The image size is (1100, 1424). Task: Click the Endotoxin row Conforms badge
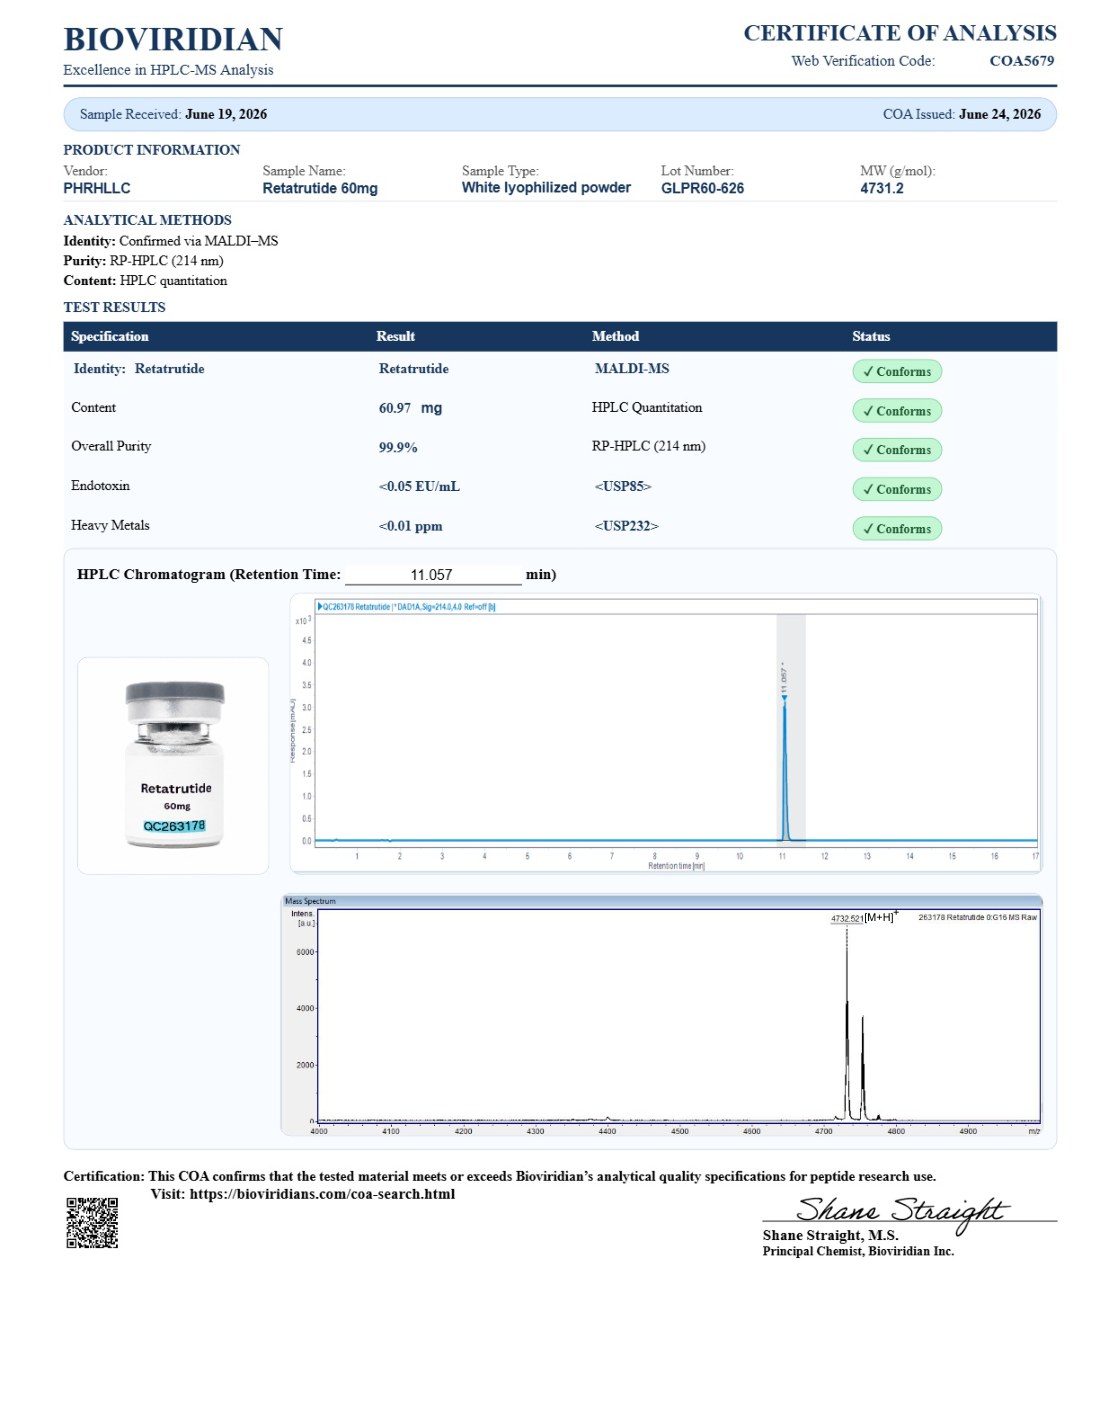[897, 489]
